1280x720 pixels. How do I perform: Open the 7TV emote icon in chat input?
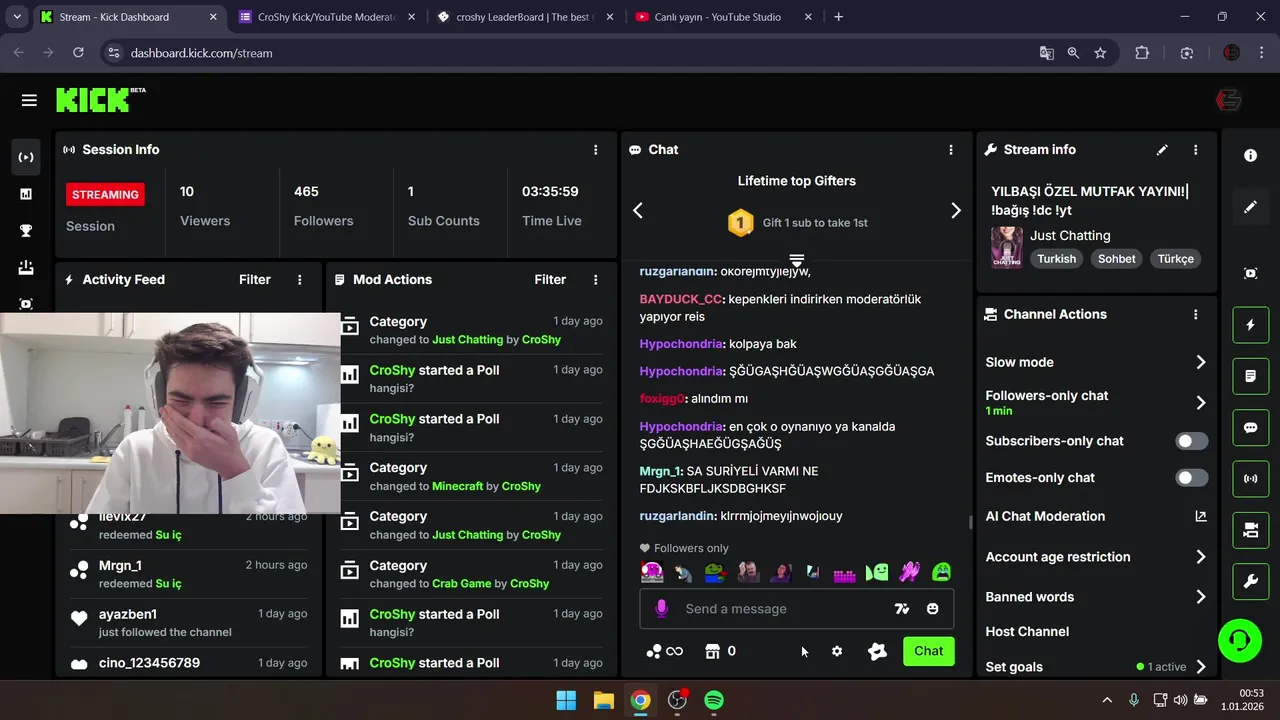pyautogui.click(x=902, y=609)
